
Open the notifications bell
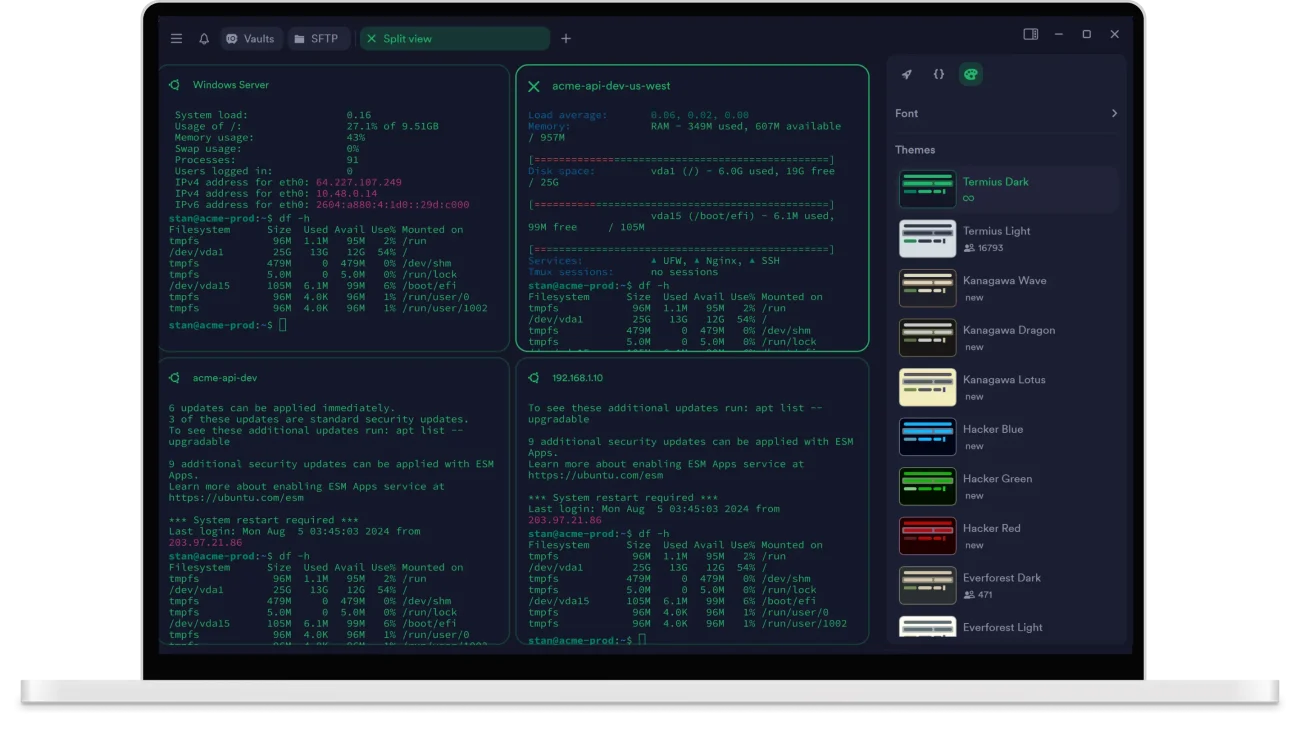(x=204, y=39)
